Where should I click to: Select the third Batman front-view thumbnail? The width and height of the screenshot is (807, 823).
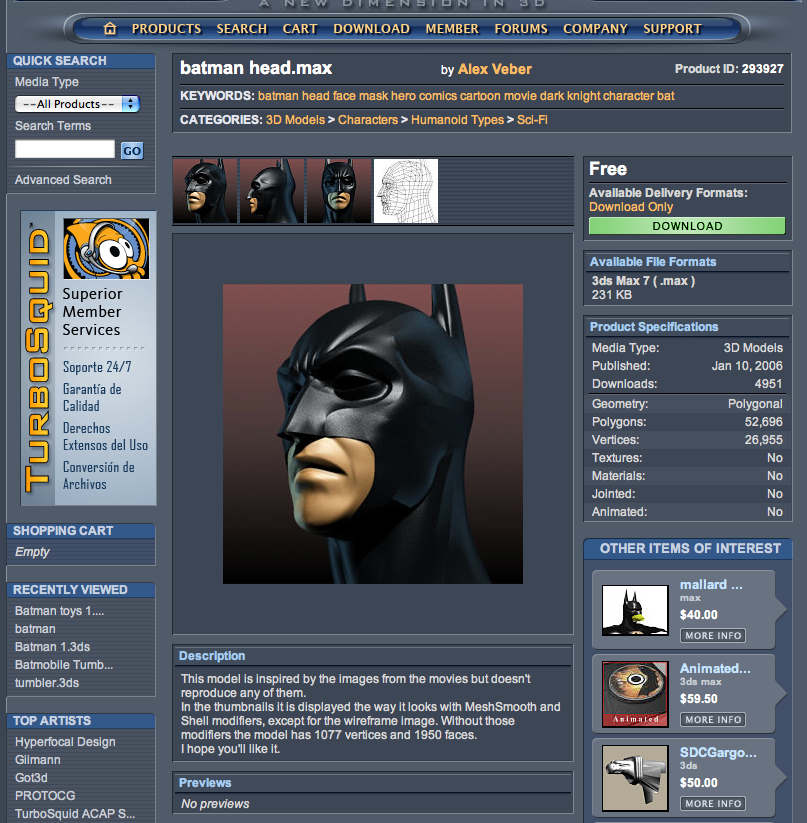pos(339,191)
